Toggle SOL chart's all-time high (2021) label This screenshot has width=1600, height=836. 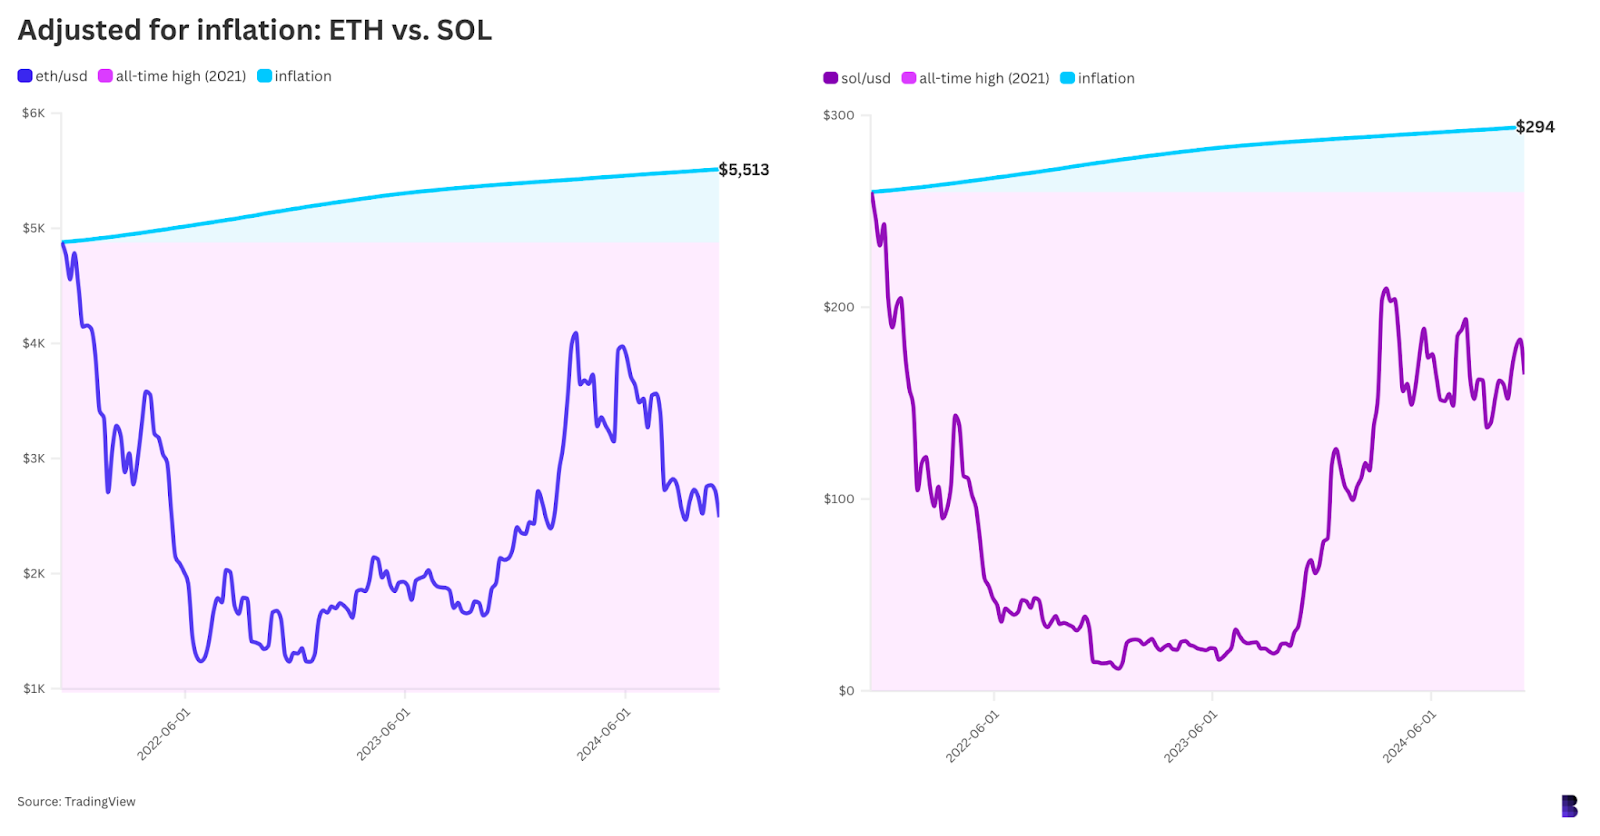[984, 78]
